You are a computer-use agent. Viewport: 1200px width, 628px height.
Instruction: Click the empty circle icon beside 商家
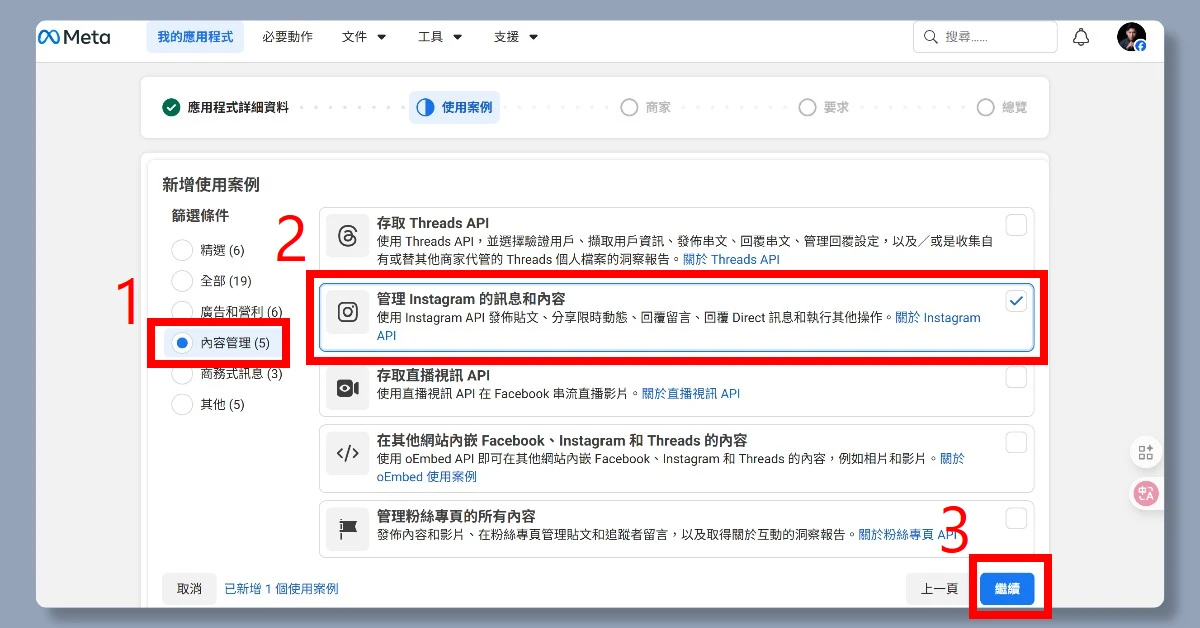click(x=629, y=107)
